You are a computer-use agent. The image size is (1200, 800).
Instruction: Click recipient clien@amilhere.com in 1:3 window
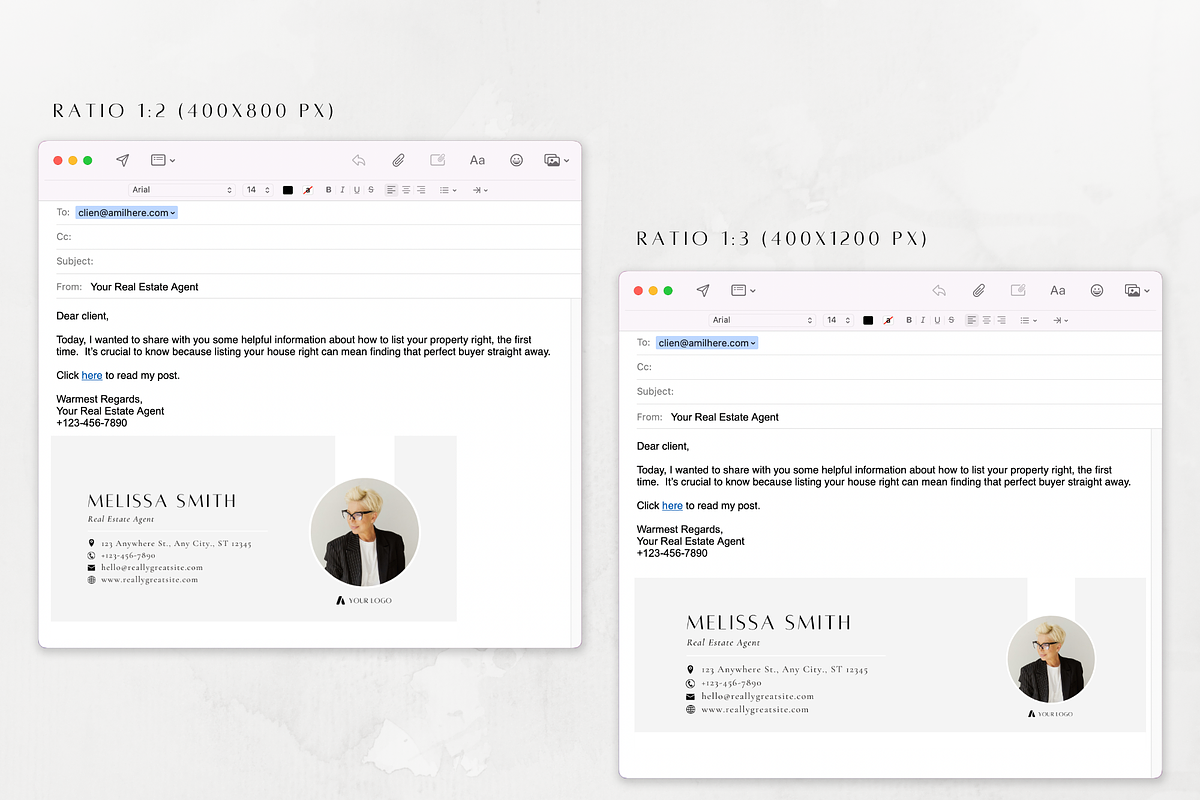click(707, 343)
